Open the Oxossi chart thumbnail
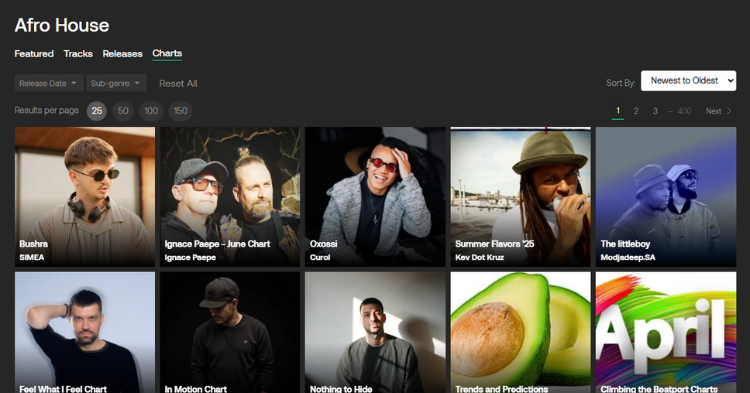The width and height of the screenshot is (750, 393). (375, 196)
